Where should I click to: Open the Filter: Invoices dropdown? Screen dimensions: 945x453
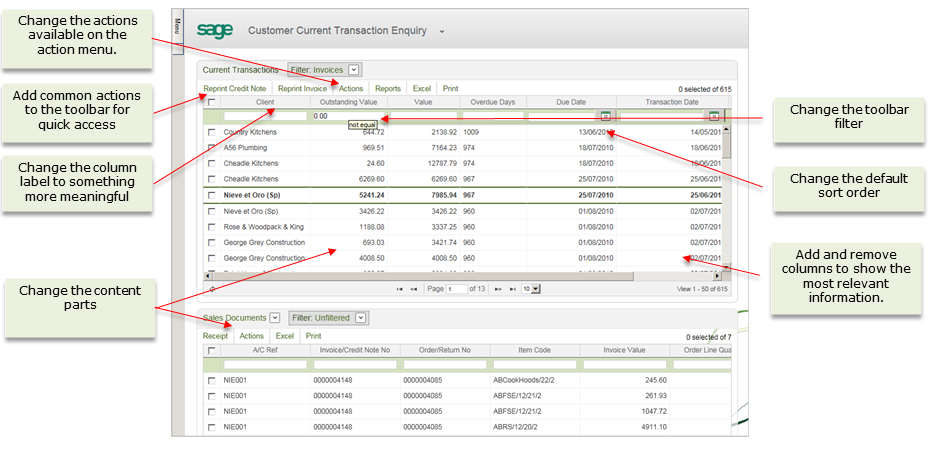[x=354, y=70]
